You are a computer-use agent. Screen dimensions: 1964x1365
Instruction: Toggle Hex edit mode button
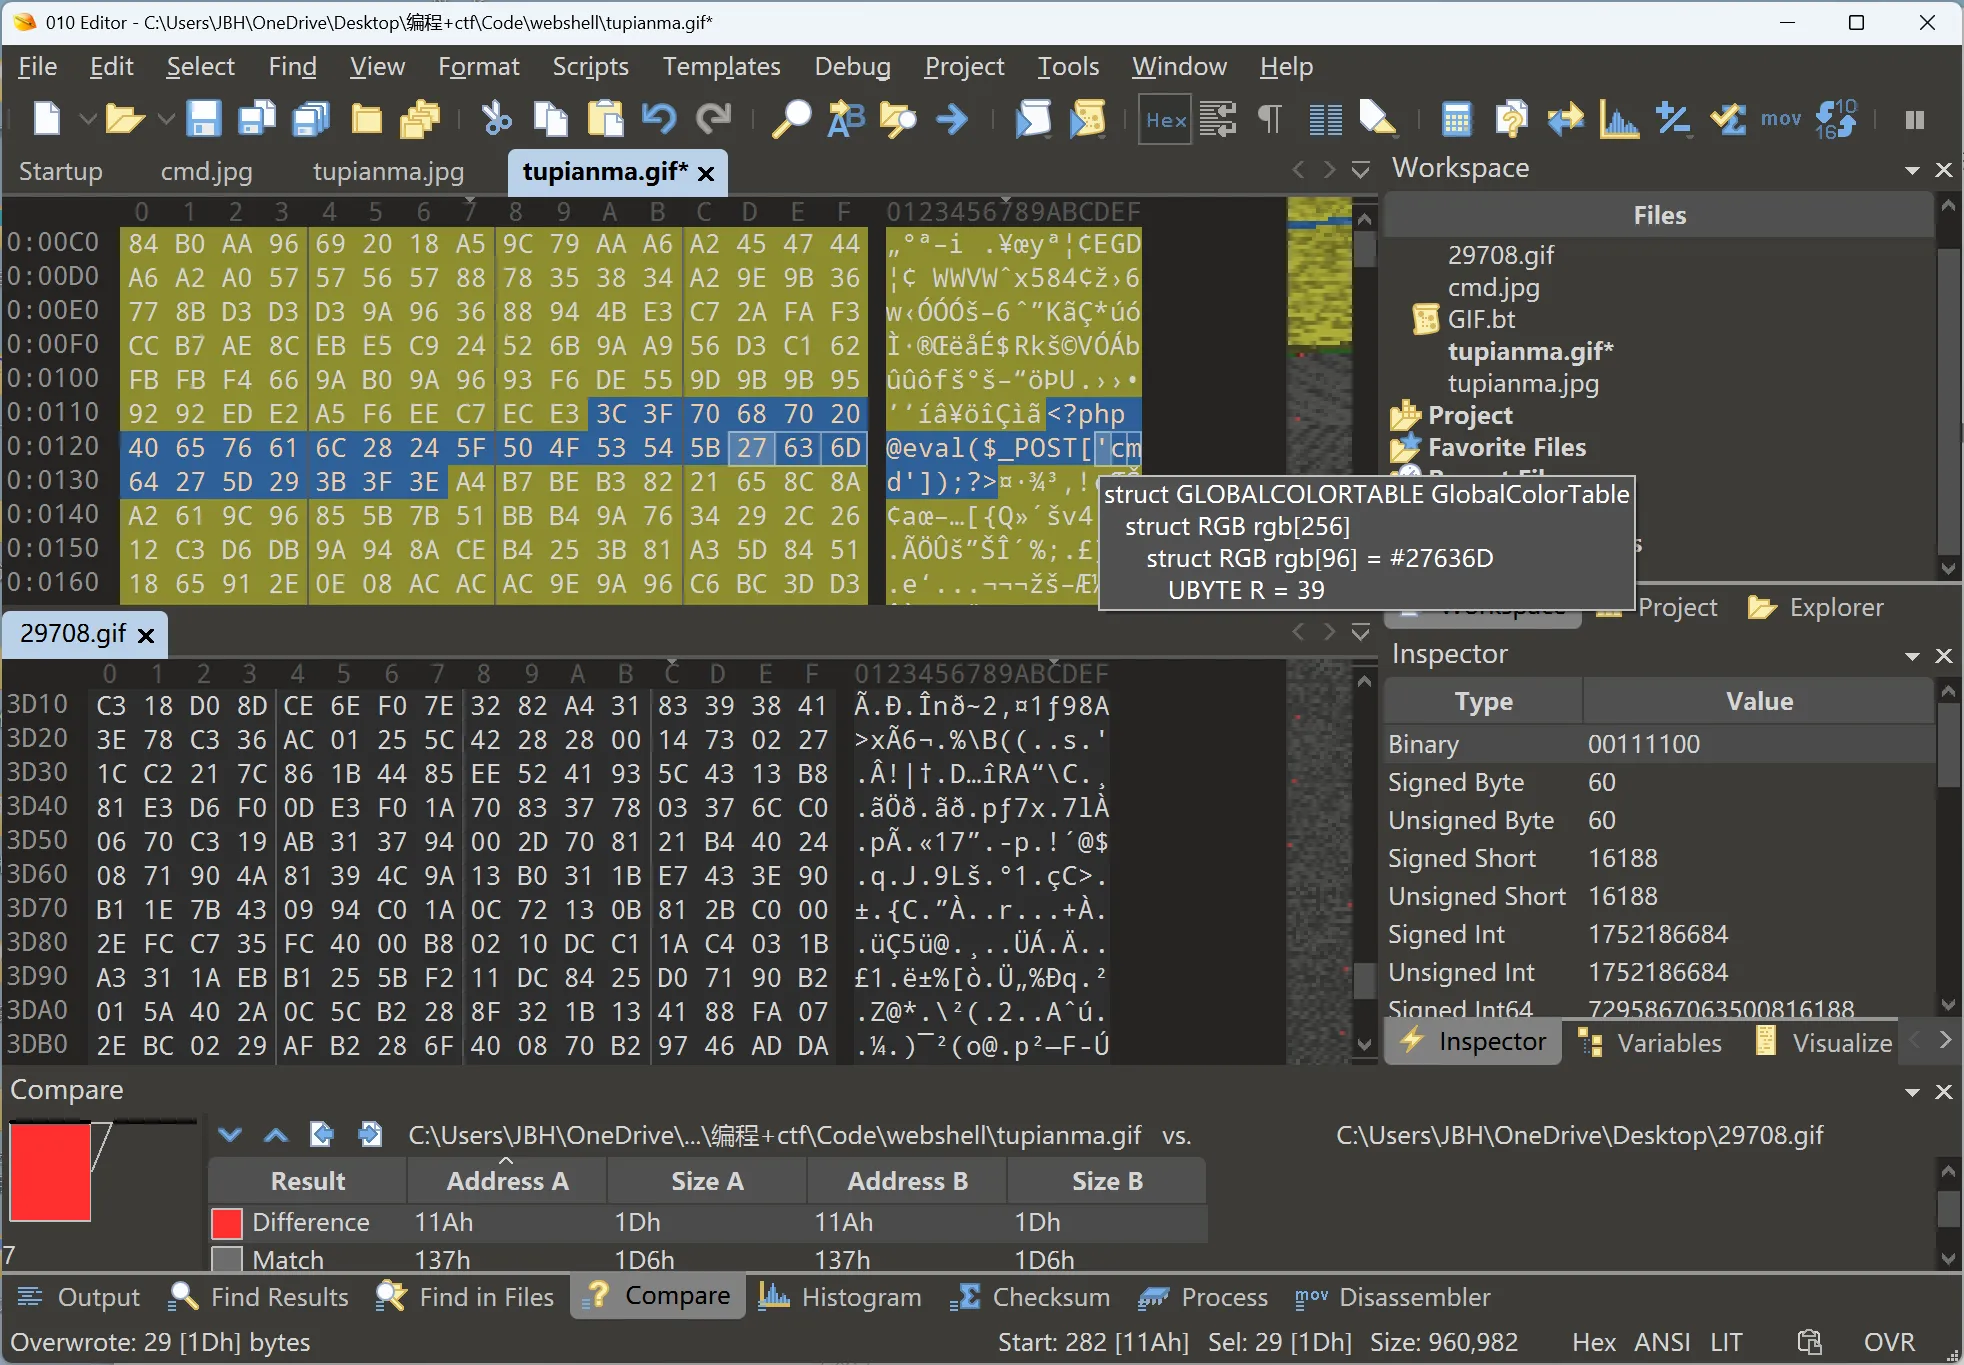[1166, 119]
